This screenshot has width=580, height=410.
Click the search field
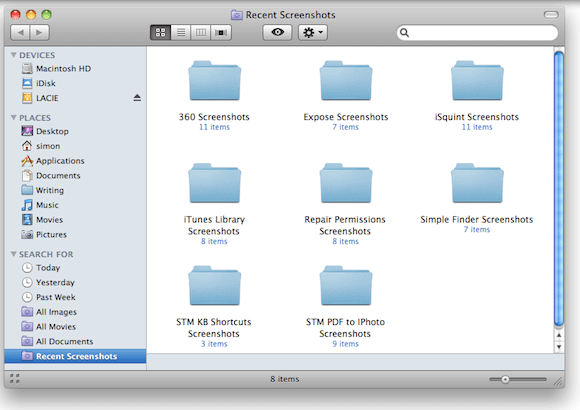click(477, 33)
